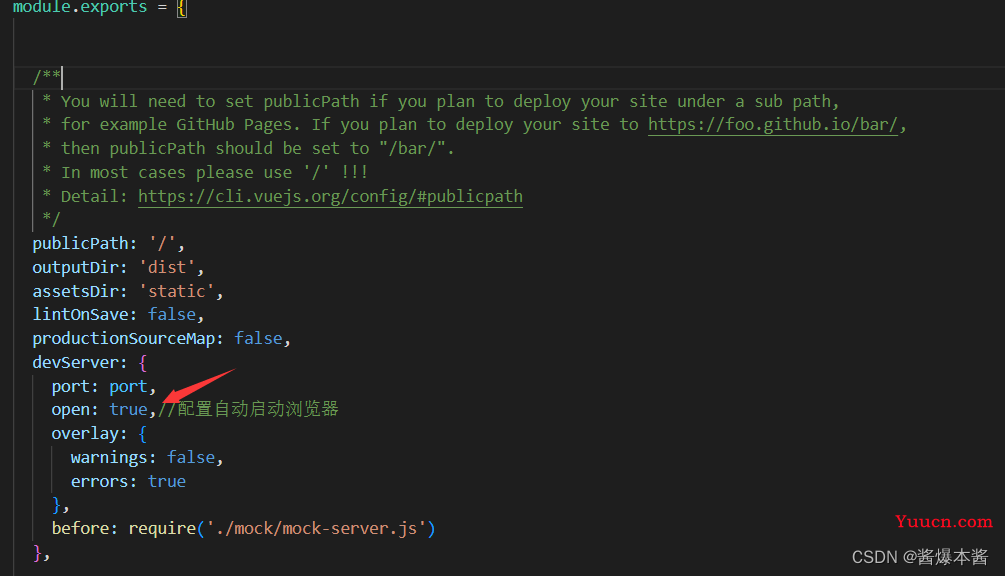Click the port value after port key
Viewport: 1005px width, 576px height.
pyautogui.click(x=128, y=386)
